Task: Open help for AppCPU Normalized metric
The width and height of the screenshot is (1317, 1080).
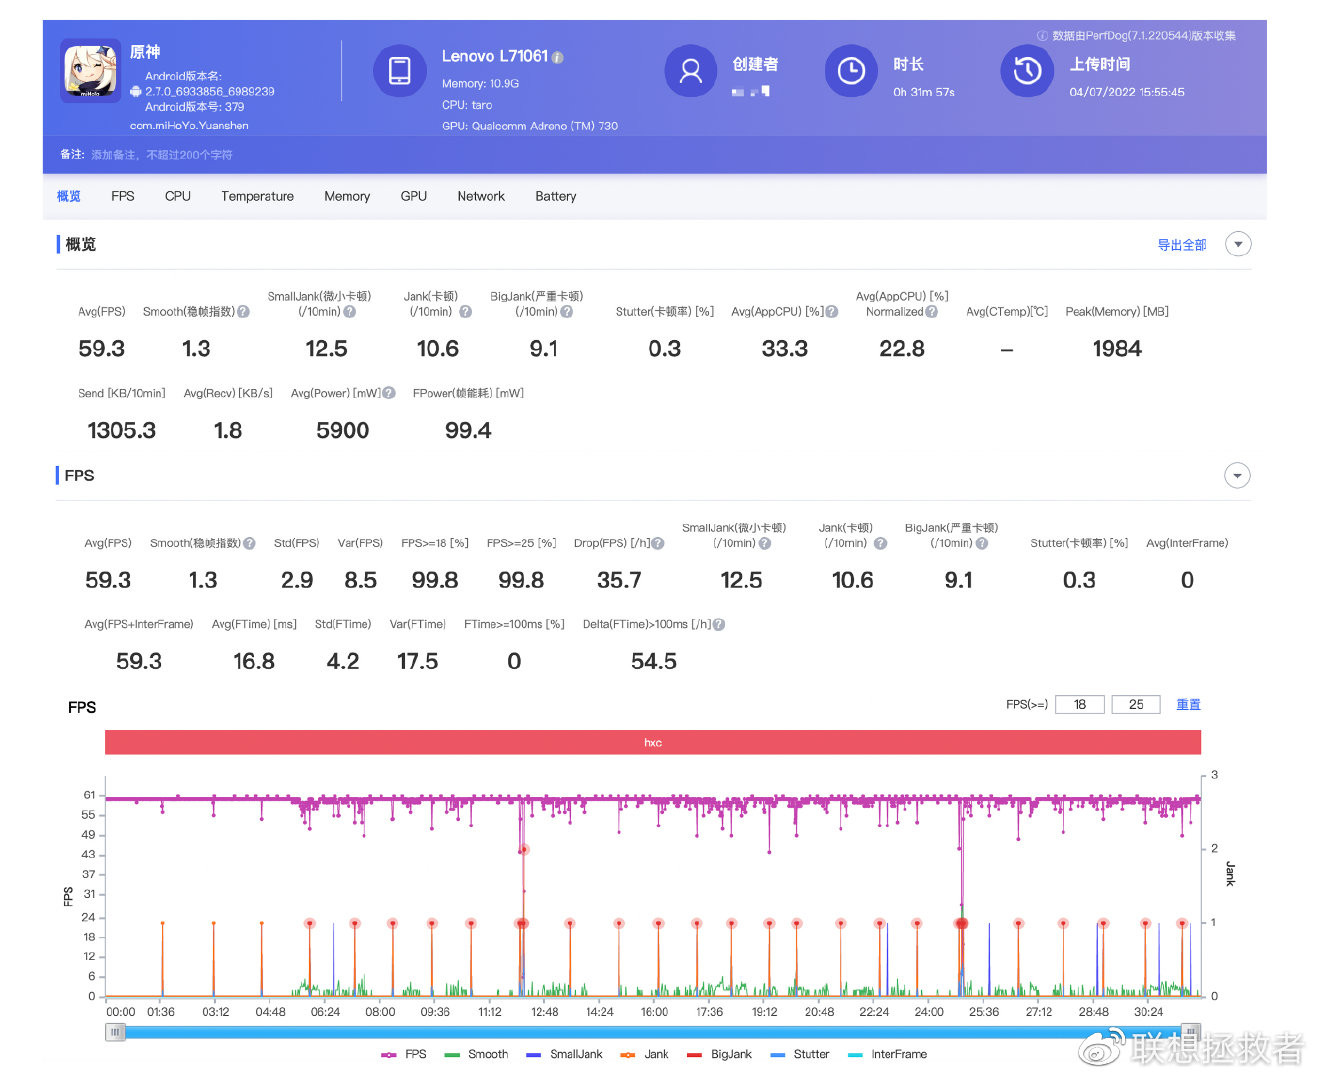Action: 932,312
